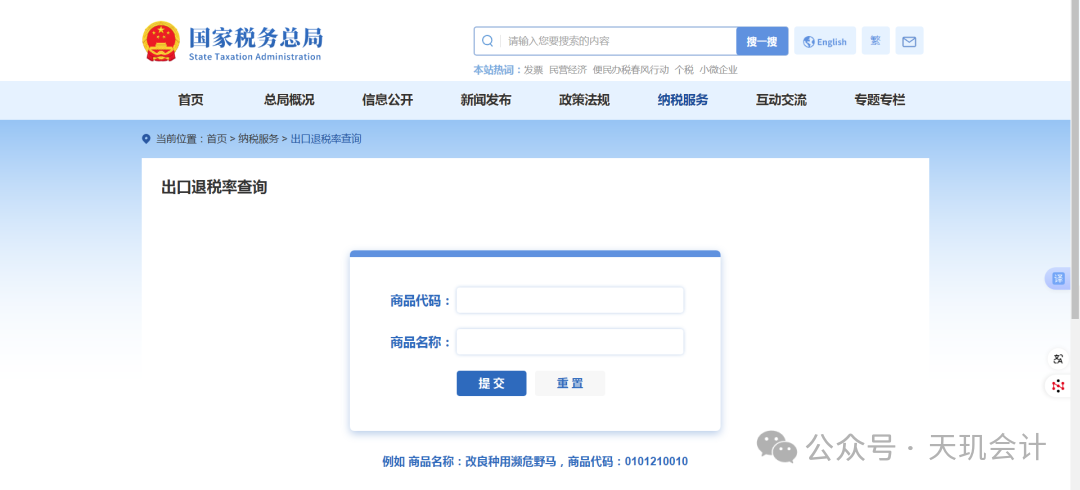Screen dimensions: 1080x490
Task: Open the 首页 navigation menu
Action: tap(191, 100)
